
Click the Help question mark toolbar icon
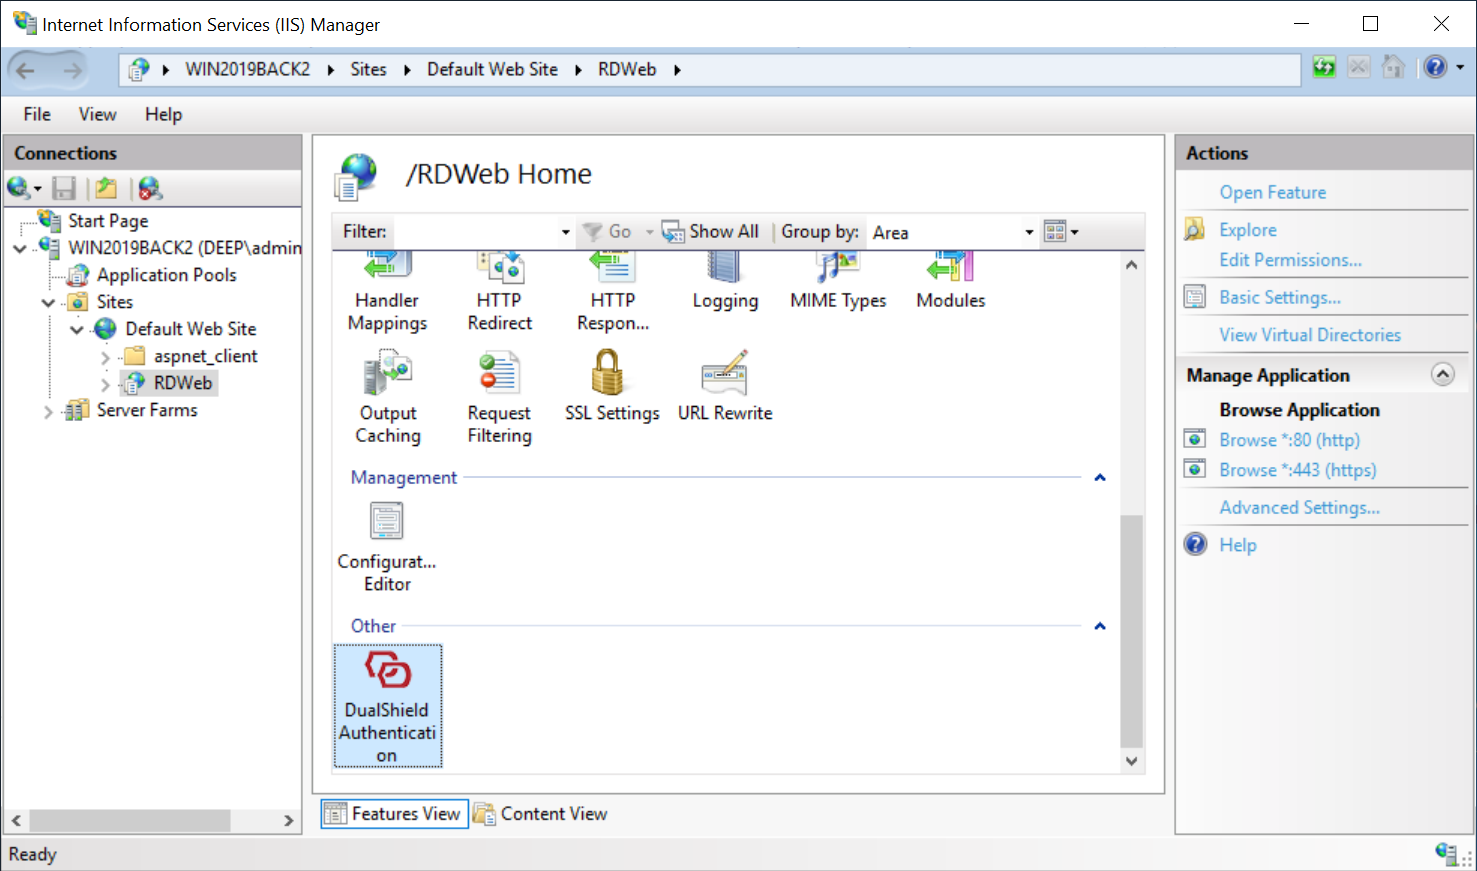point(1435,68)
